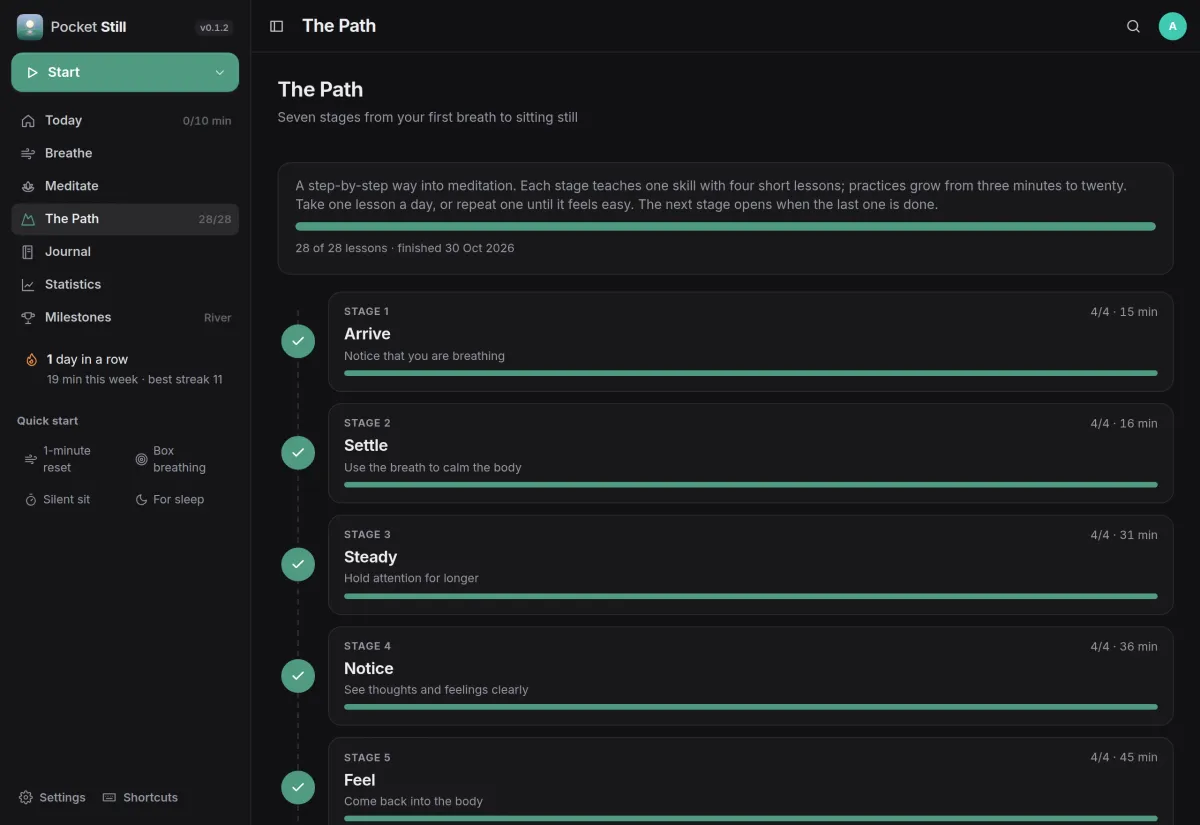The width and height of the screenshot is (1200, 825).
Task: Select The Path in the sidebar
Action: (x=125, y=219)
